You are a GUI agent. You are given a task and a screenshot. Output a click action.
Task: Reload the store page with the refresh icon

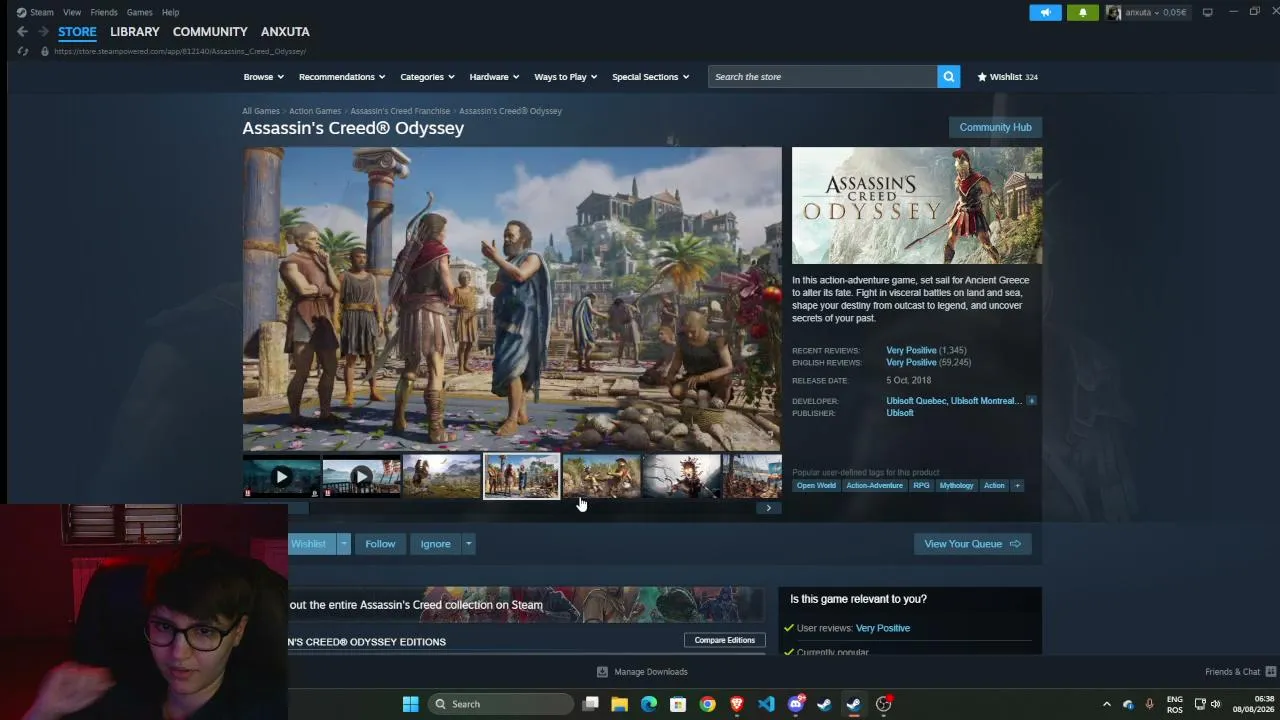coord(23,51)
